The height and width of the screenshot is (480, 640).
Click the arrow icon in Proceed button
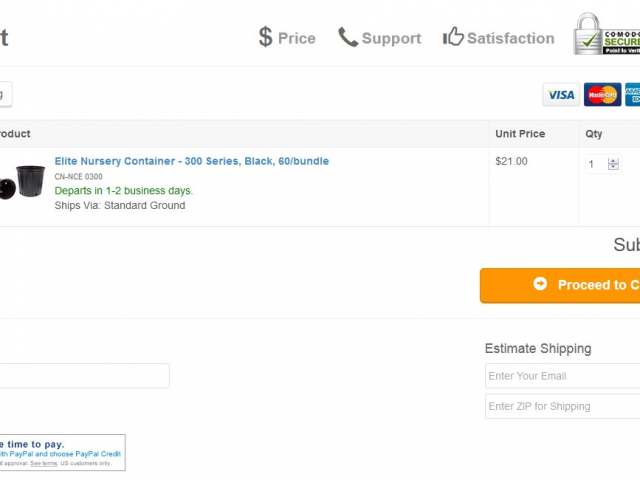(540, 284)
